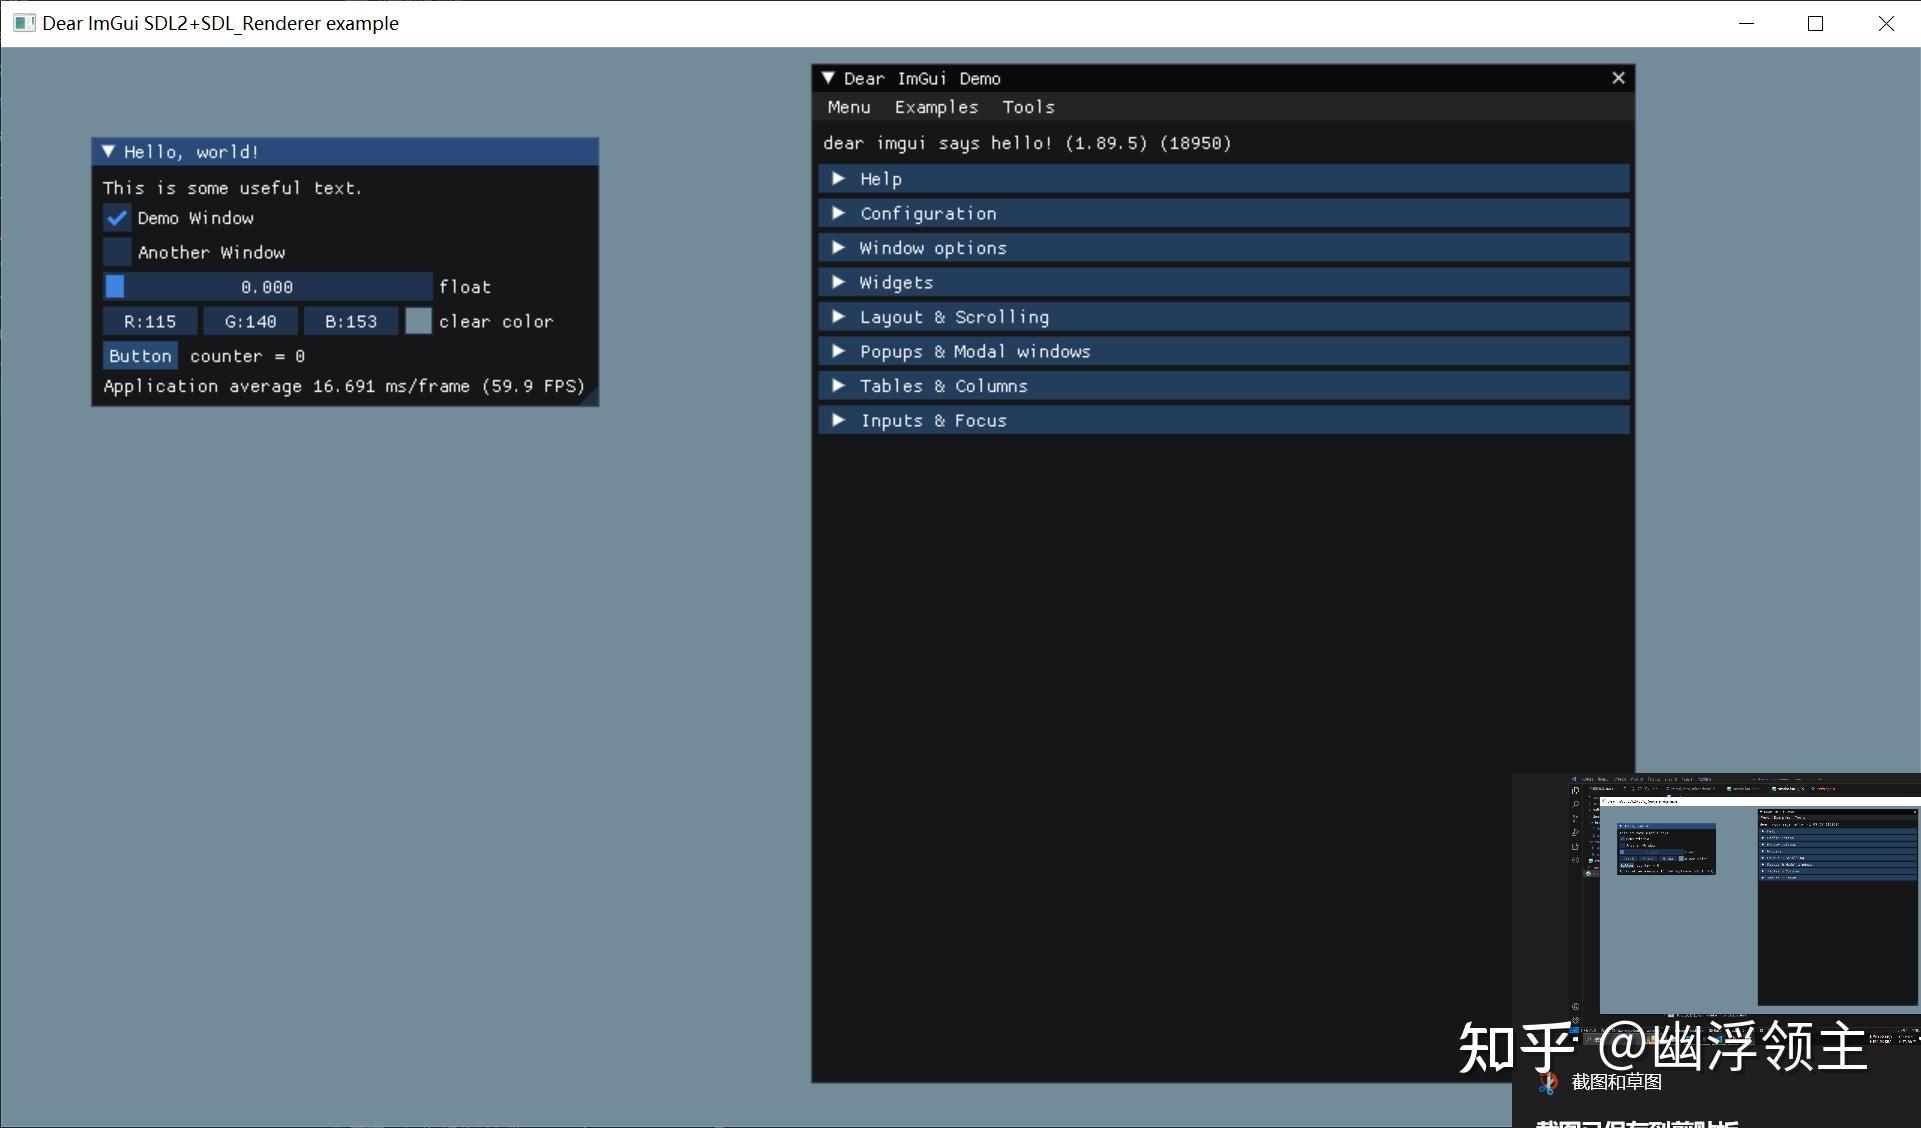Click Button to increment the counter
1921x1128 pixels.
139,355
